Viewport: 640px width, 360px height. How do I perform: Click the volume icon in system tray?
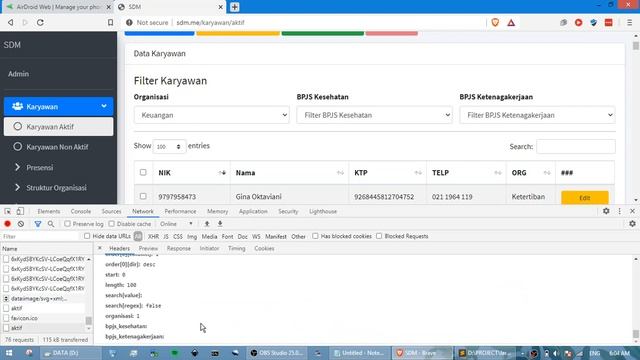click(x=556, y=353)
